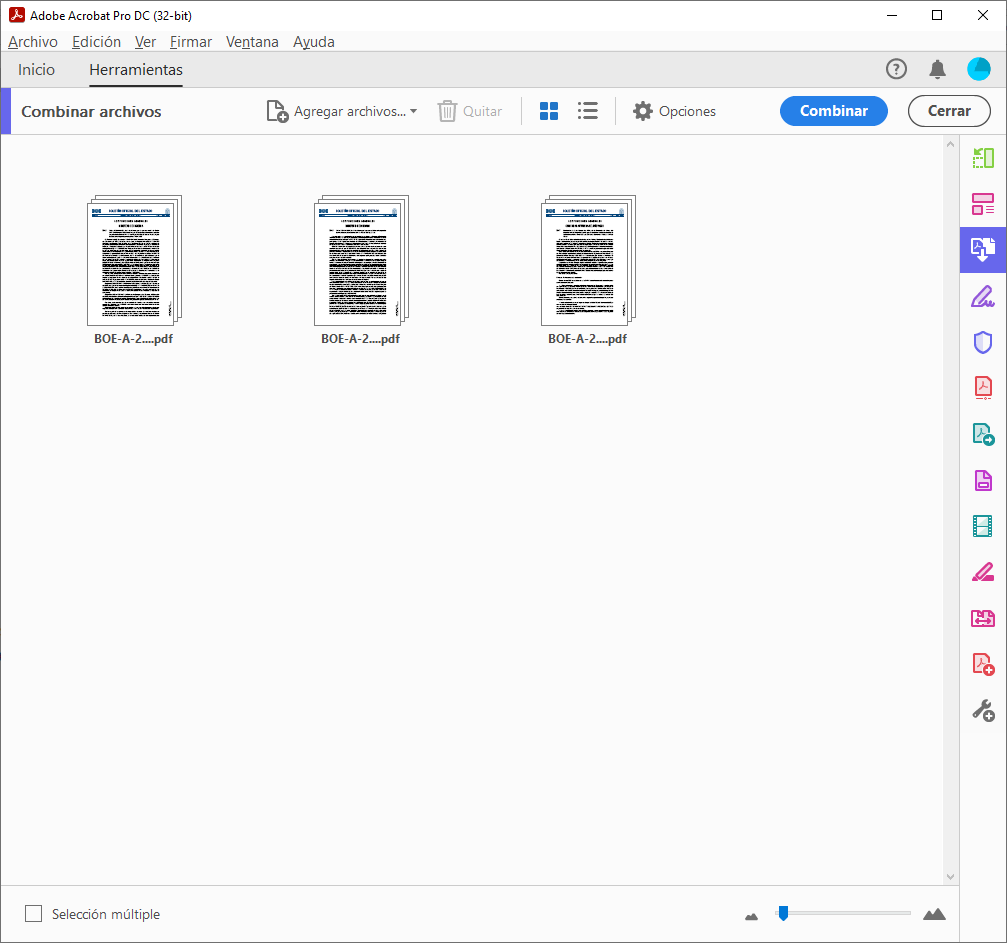Switch to list view mode
The image size is (1007, 943).
pyautogui.click(x=587, y=111)
